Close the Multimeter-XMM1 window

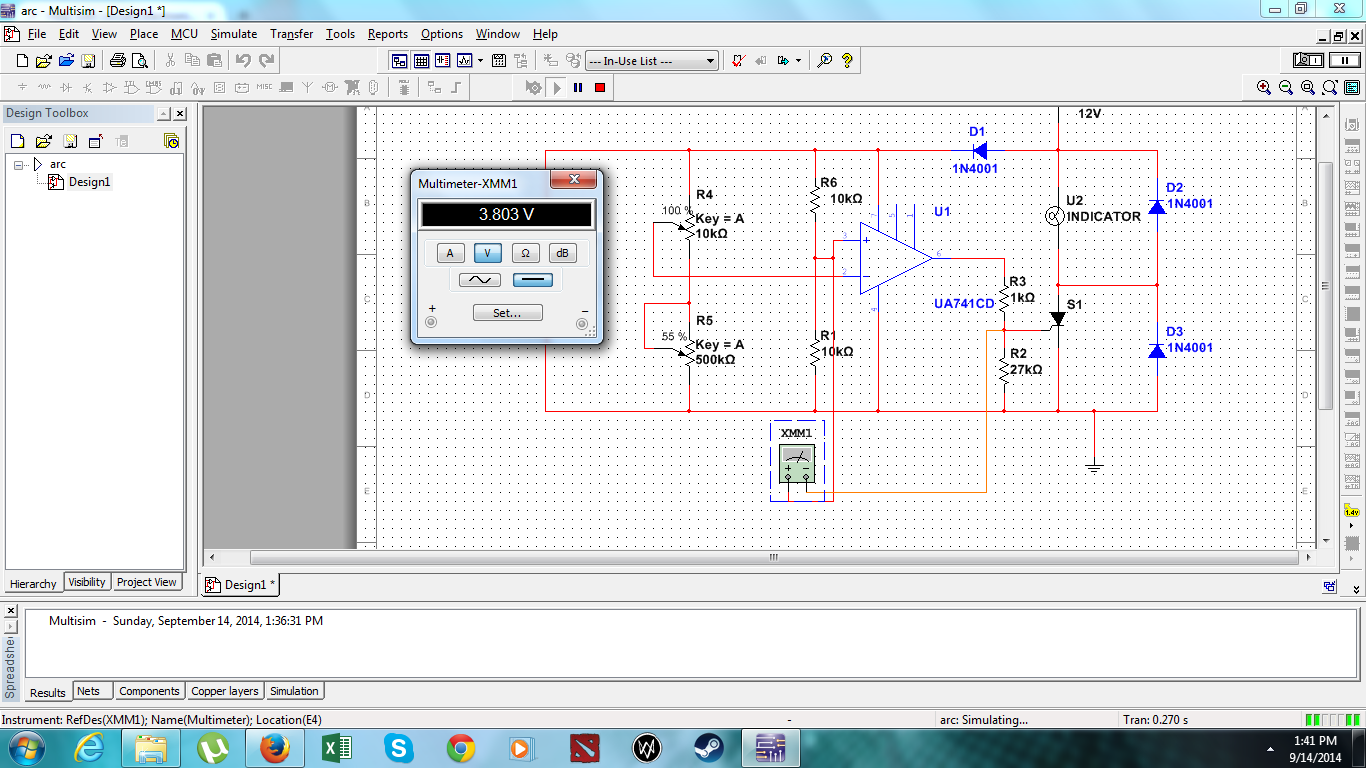coord(575,180)
